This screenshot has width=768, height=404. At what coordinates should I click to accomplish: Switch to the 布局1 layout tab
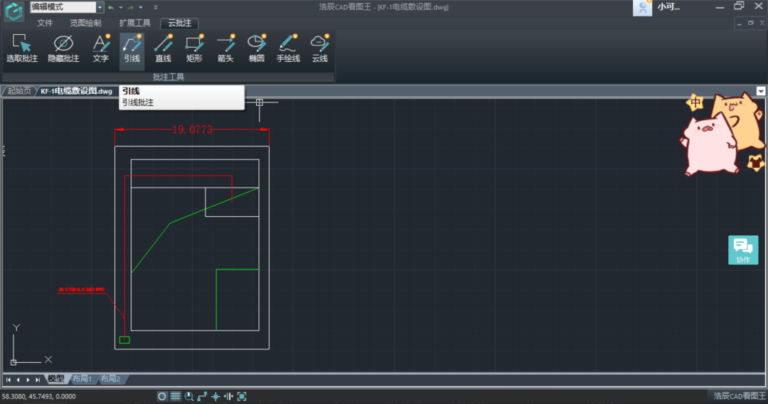81,380
